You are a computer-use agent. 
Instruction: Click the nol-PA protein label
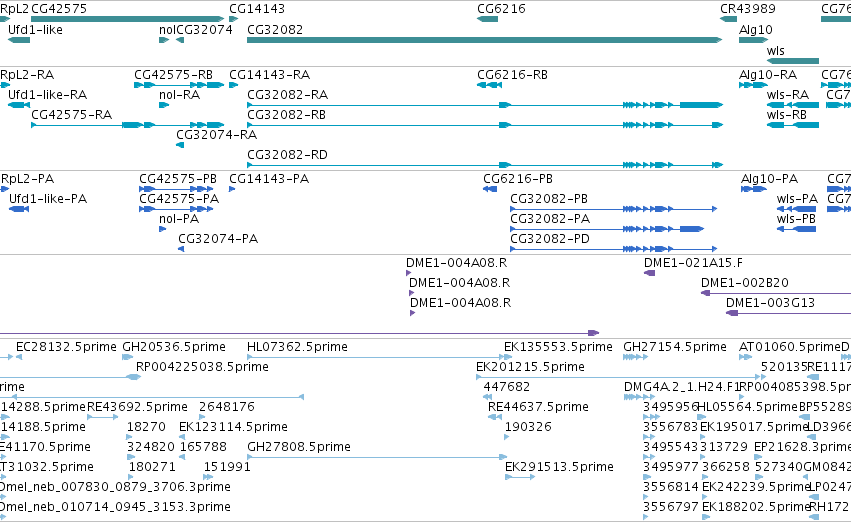(179, 219)
